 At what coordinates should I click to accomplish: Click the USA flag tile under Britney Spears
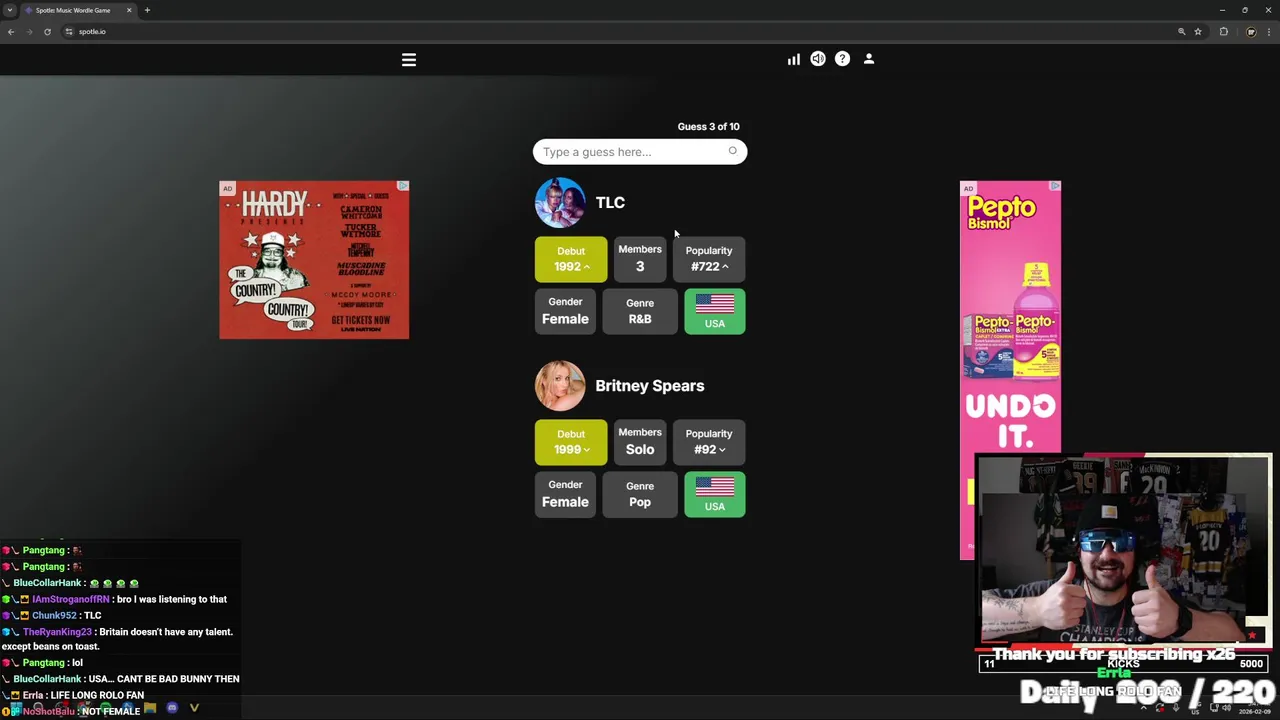[x=715, y=494]
